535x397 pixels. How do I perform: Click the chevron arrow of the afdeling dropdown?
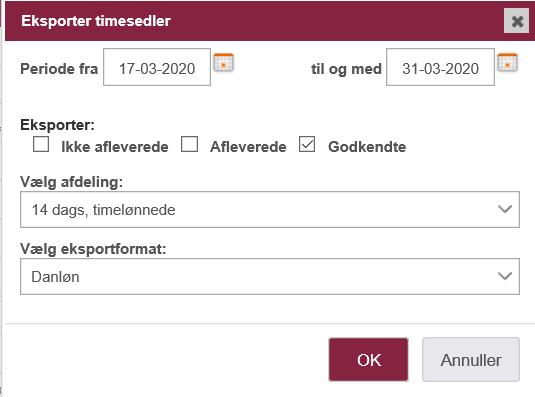[x=505, y=209]
